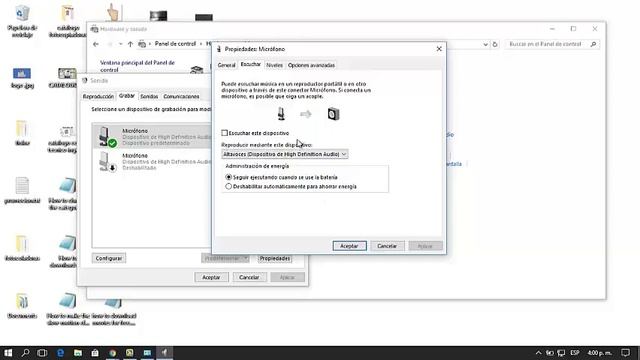This screenshot has height=360, width=640.
Task: Open Sonidos tab in Sonido window
Action: click(x=149, y=97)
